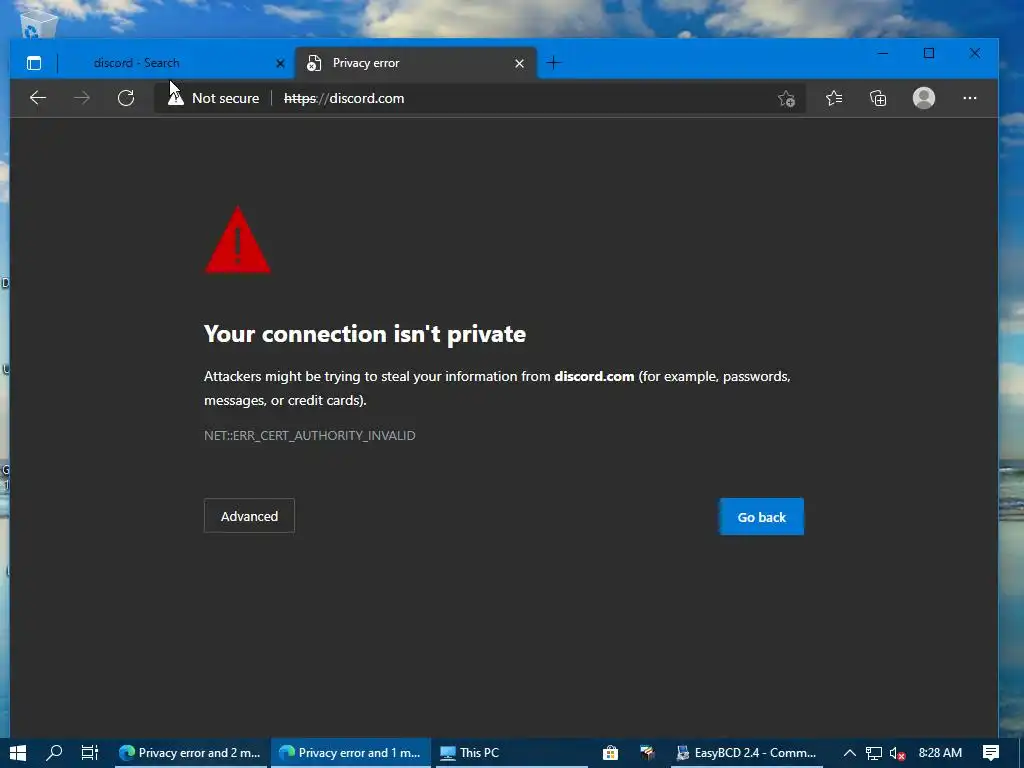1024x768 pixels.
Task: Open the Favorites list
Action: tap(834, 98)
